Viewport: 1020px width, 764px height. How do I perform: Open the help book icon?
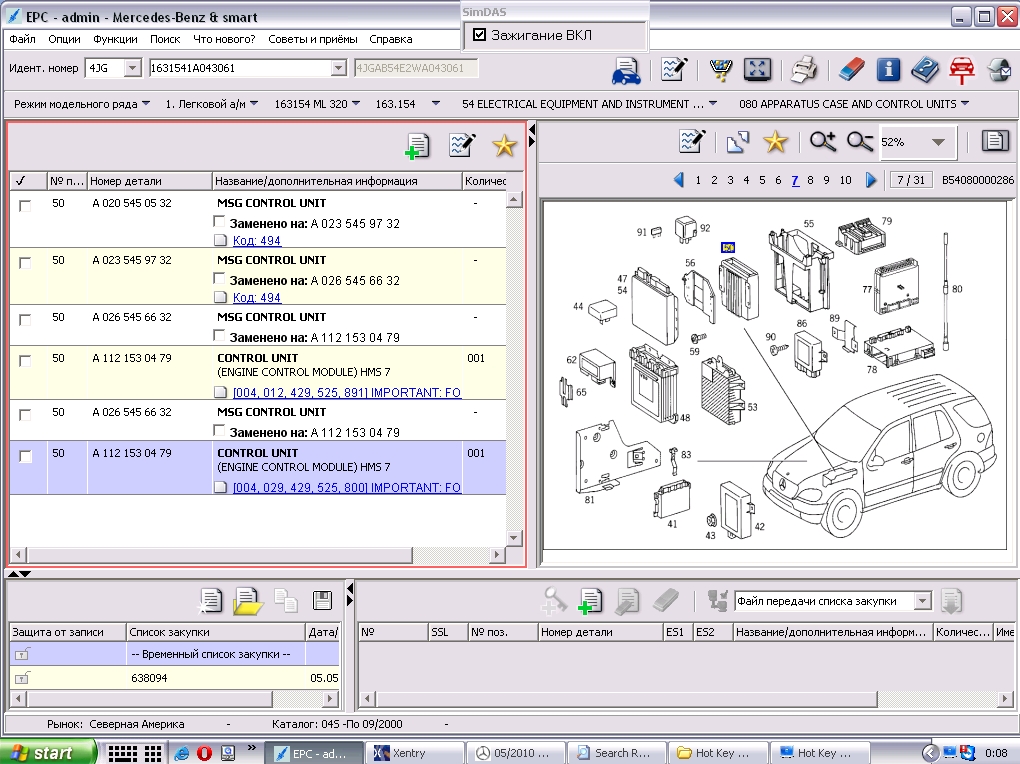point(924,69)
